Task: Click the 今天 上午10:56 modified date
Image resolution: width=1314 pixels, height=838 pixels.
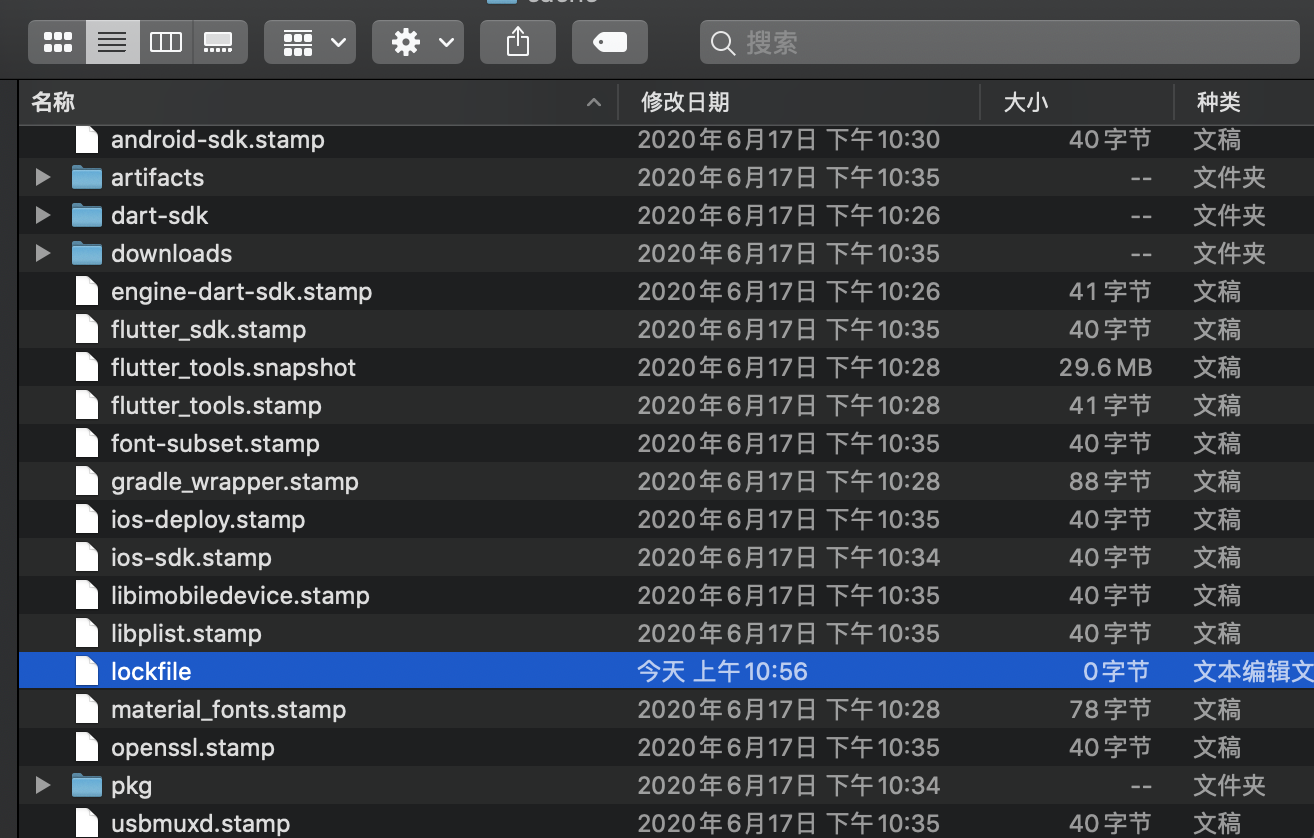Action: tap(722, 671)
